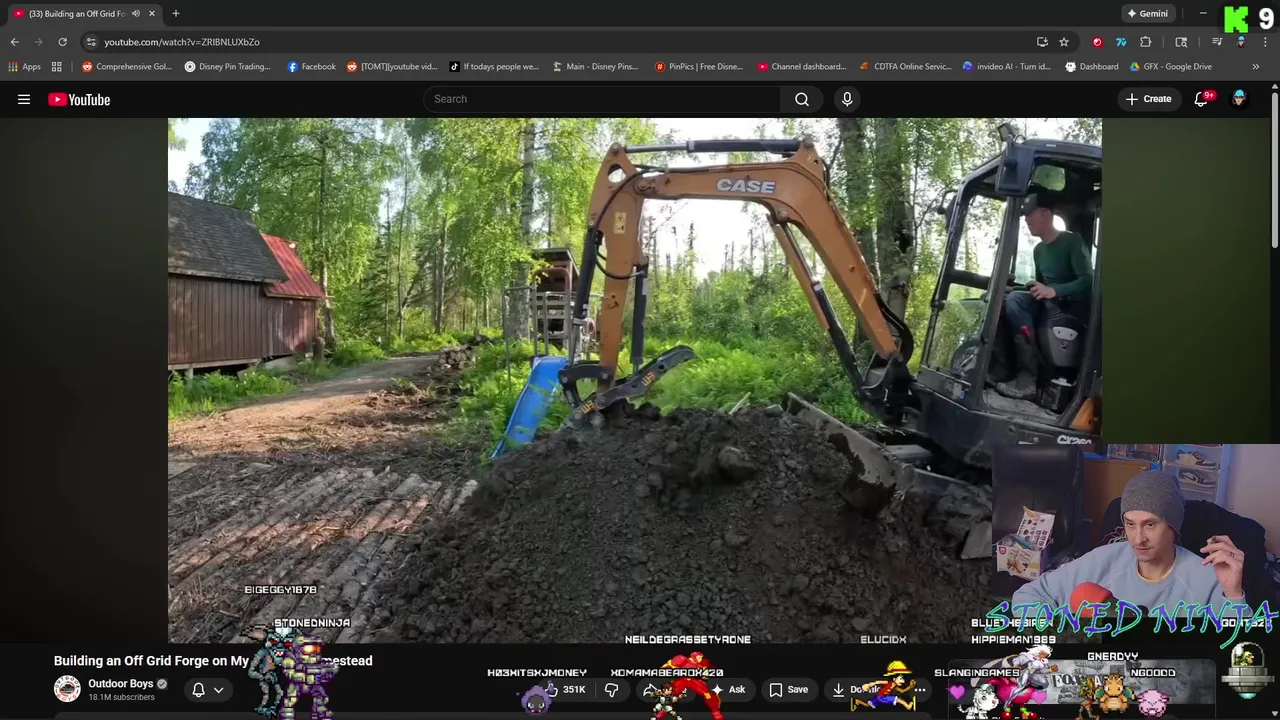Open CDTFA Online Servic... bookmark
The height and width of the screenshot is (720, 1280).
[906, 67]
